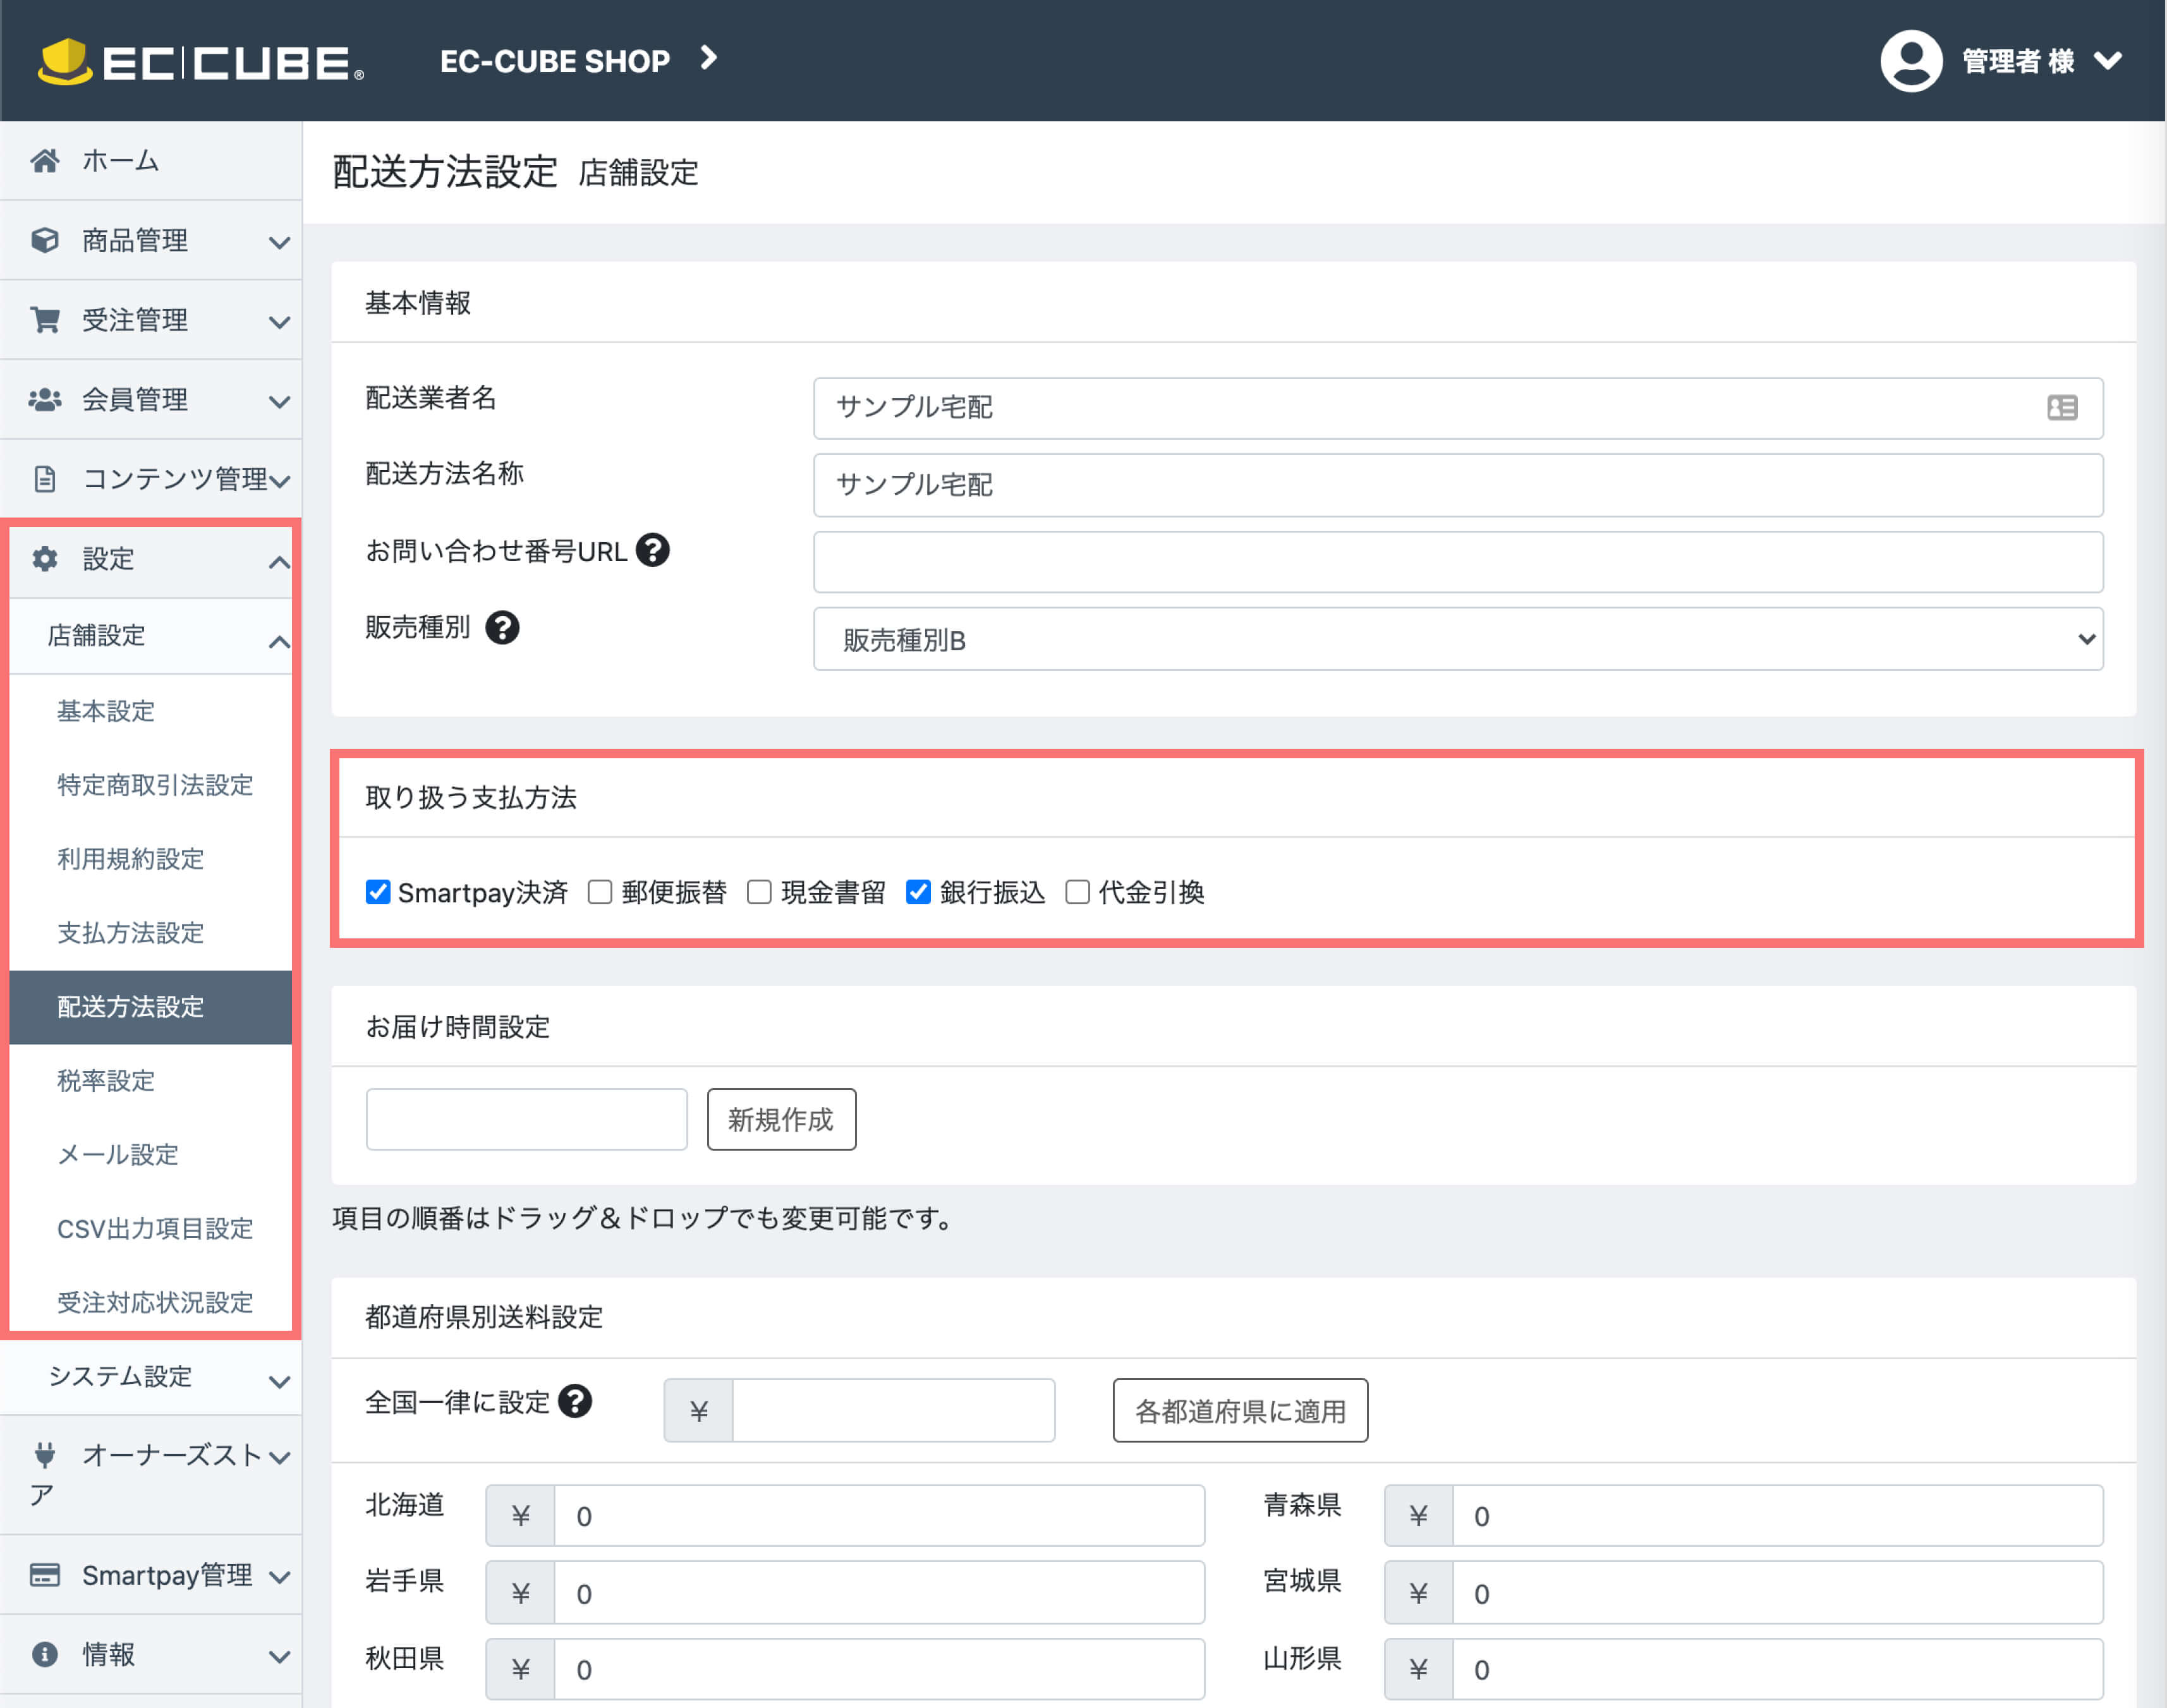Open 支払方法設定 in the sidebar menu

tap(131, 933)
